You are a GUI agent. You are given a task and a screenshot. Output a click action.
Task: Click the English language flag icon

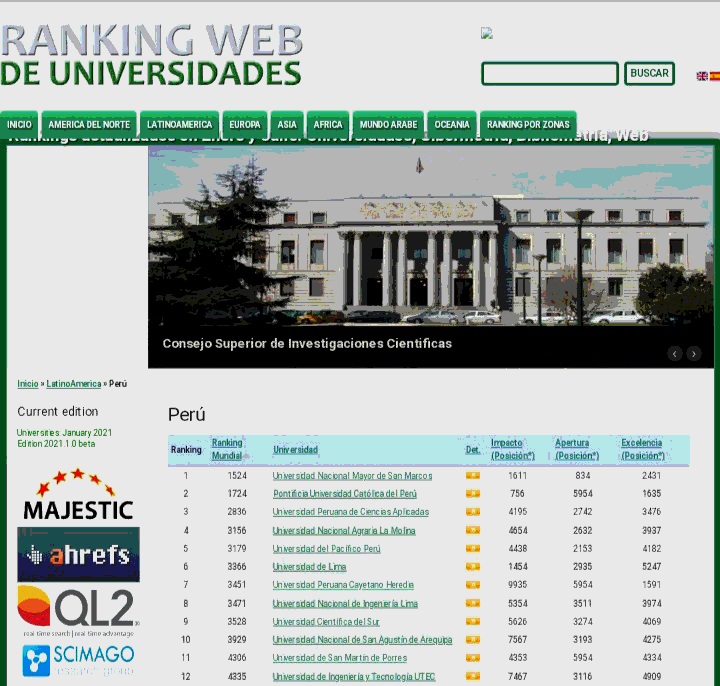click(702, 76)
